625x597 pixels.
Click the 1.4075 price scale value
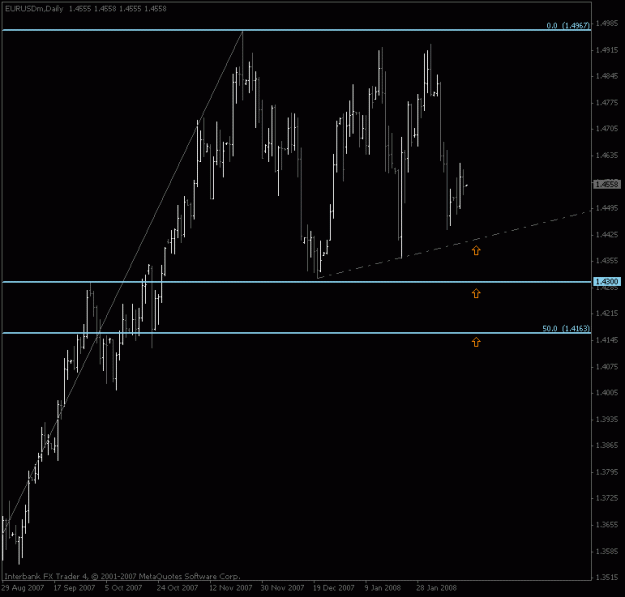click(x=607, y=367)
